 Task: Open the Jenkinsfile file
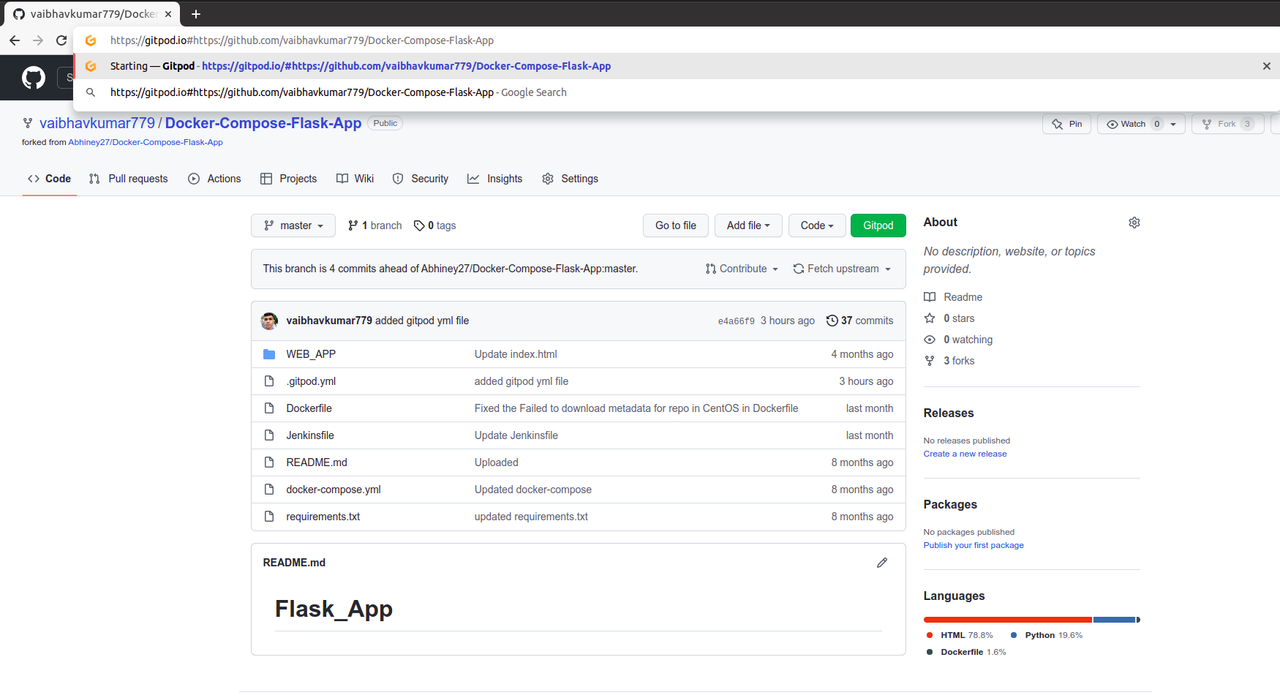(310, 436)
